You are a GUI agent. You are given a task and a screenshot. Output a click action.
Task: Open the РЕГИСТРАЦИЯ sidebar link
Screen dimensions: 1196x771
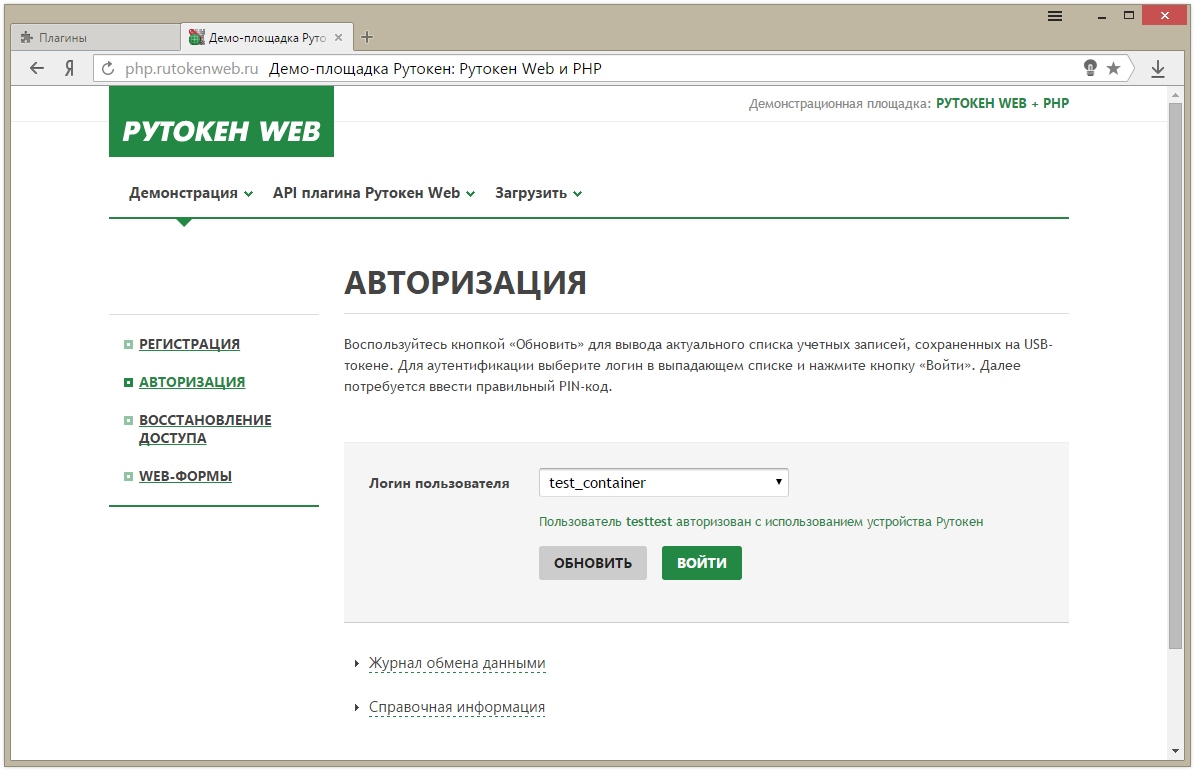point(189,344)
